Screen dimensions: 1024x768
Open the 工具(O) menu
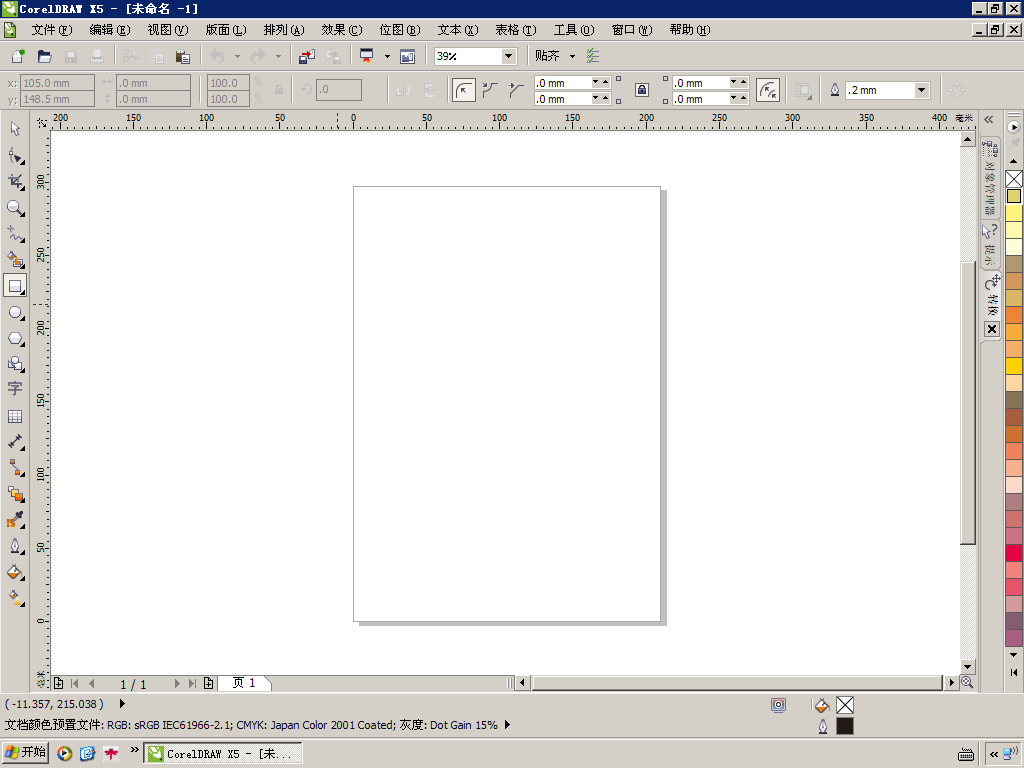(573, 30)
